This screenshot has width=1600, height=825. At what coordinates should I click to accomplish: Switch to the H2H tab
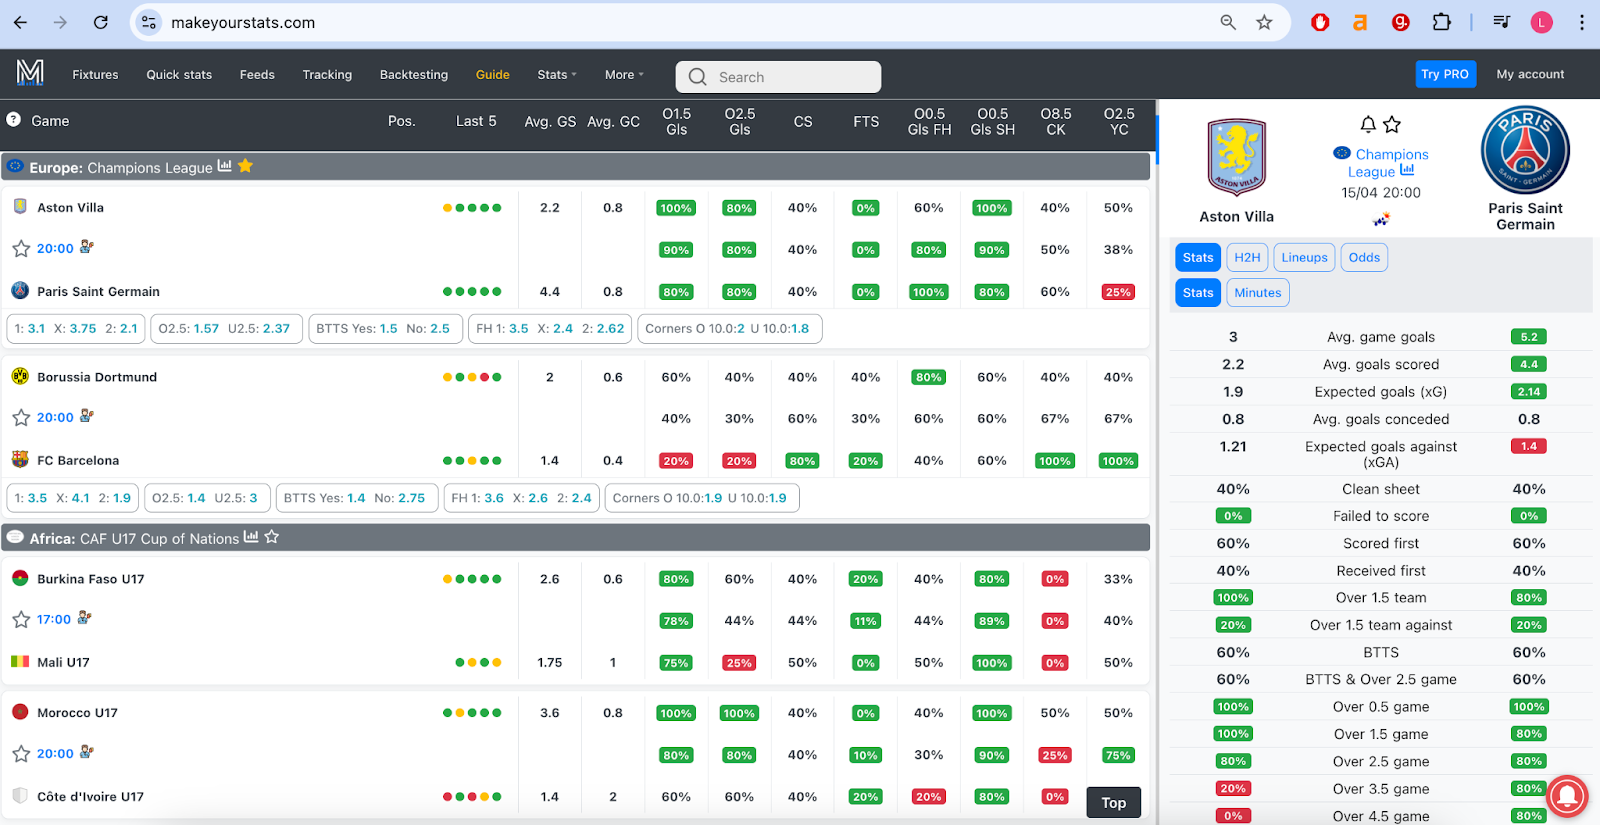click(x=1247, y=257)
